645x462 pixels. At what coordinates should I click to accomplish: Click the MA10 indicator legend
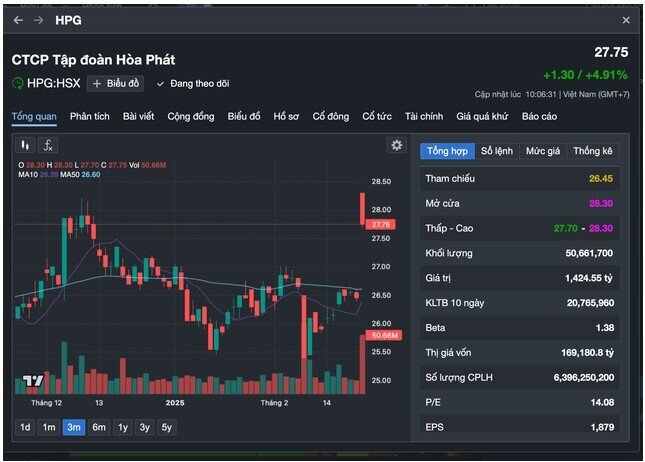pos(38,174)
